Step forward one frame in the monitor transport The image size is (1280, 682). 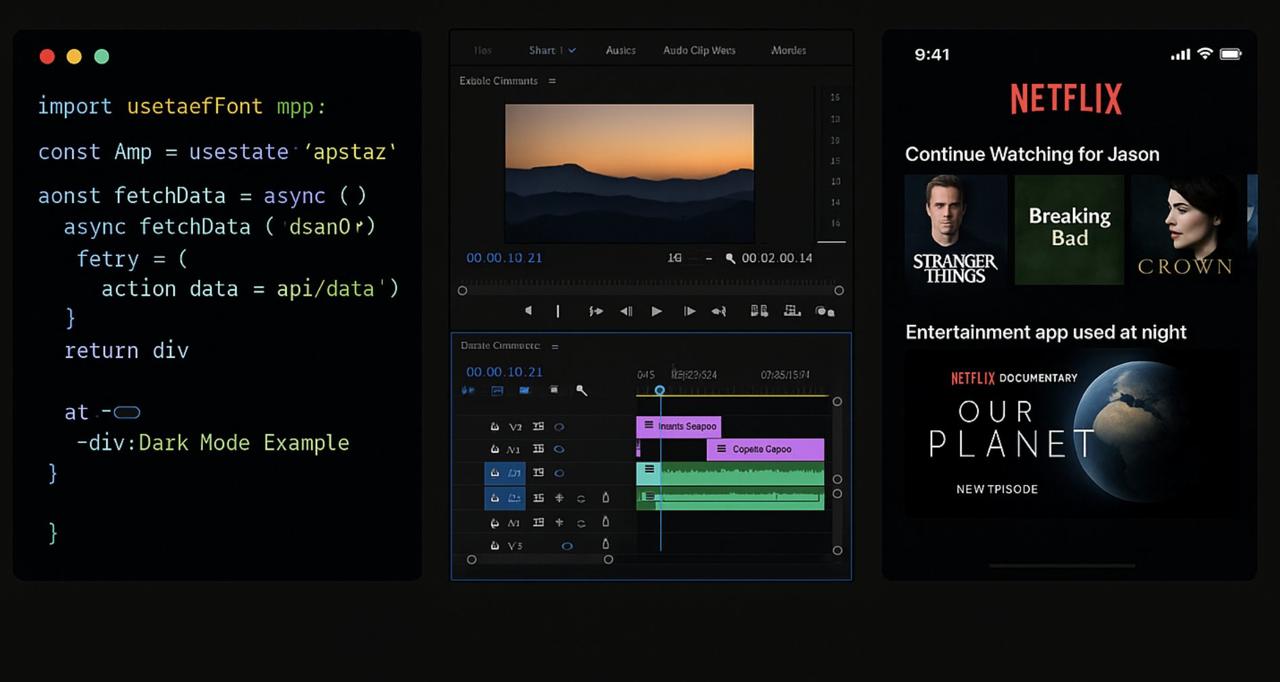pyautogui.click(x=689, y=311)
